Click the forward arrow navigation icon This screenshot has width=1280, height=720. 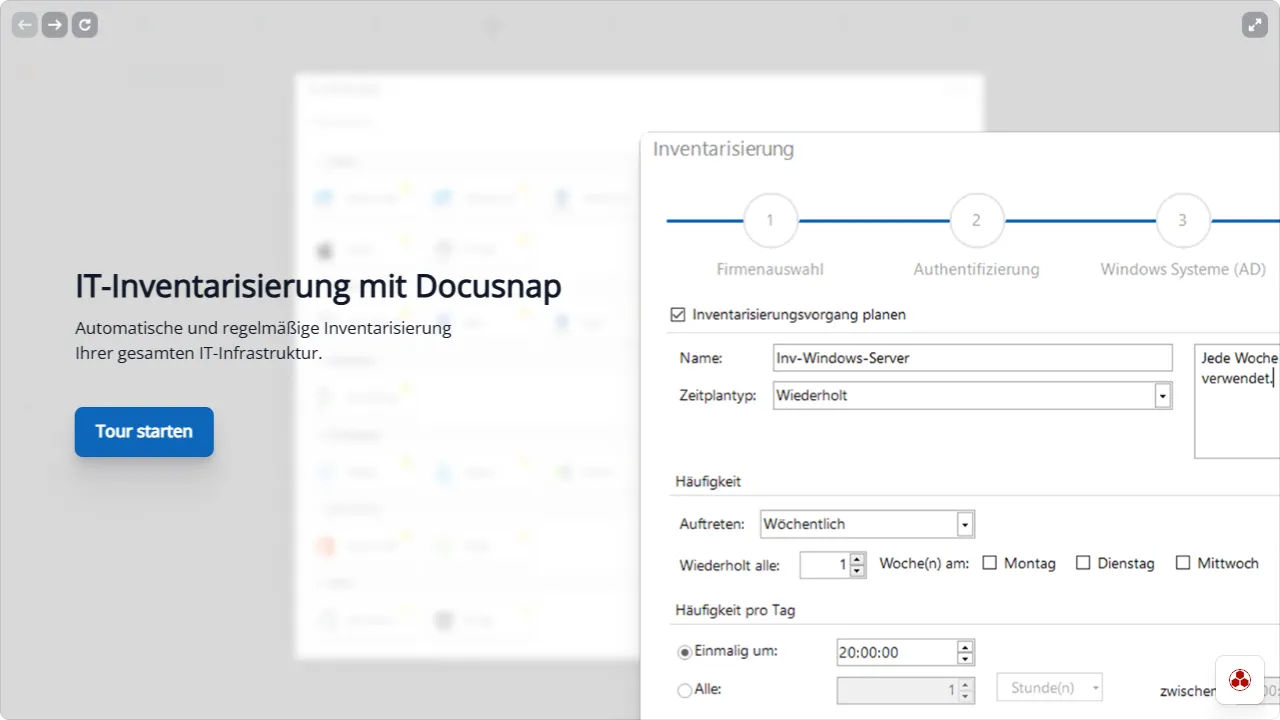(x=55, y=25)
